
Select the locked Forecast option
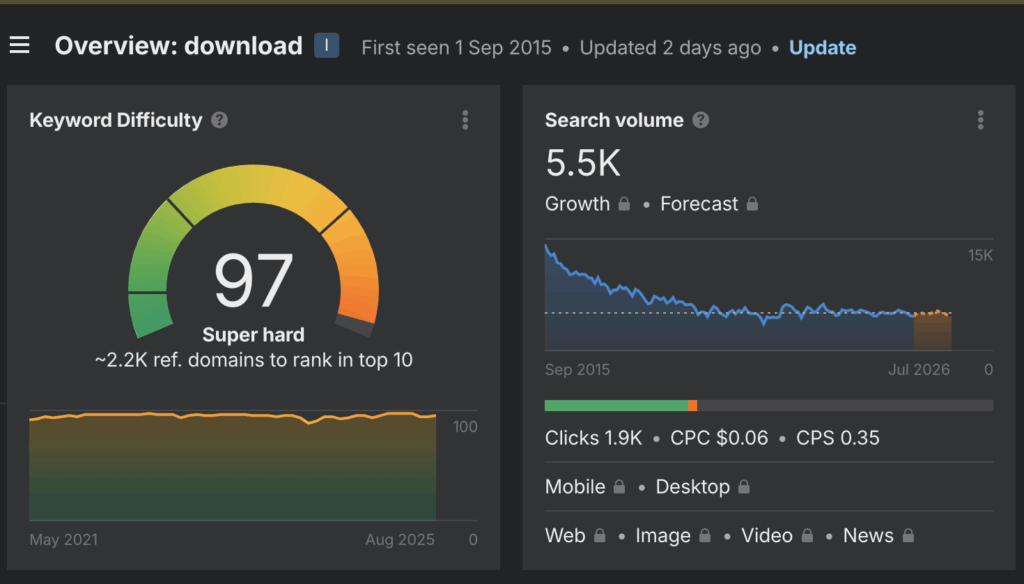(x=709, y=204)
